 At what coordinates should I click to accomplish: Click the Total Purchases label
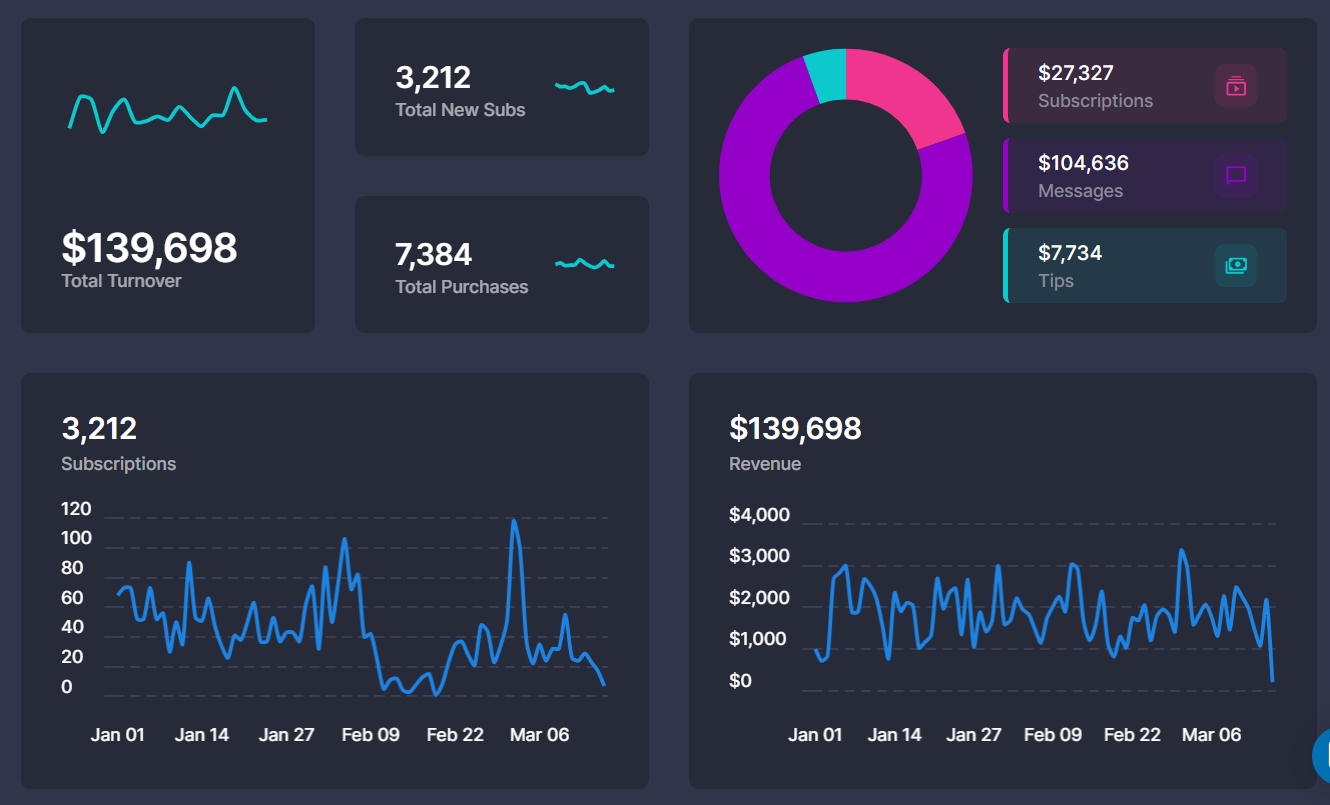click(x=461, y=287)
